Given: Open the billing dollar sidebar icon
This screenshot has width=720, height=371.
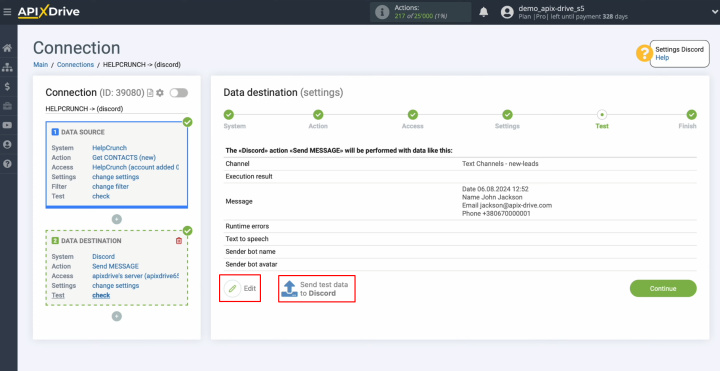Looking at the screenshot, I should pyautogui.click(x=7, y=87).
